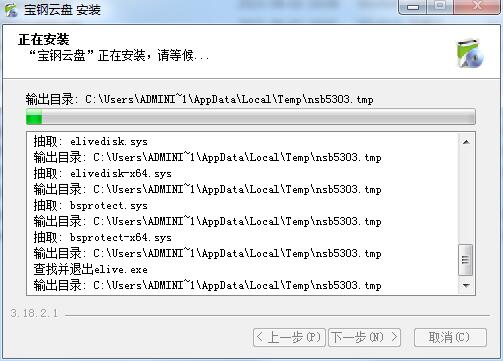Viewport: 503px width, 361px height.
Task: Click the log scrollbar thumb
Action: coord(466,260)
